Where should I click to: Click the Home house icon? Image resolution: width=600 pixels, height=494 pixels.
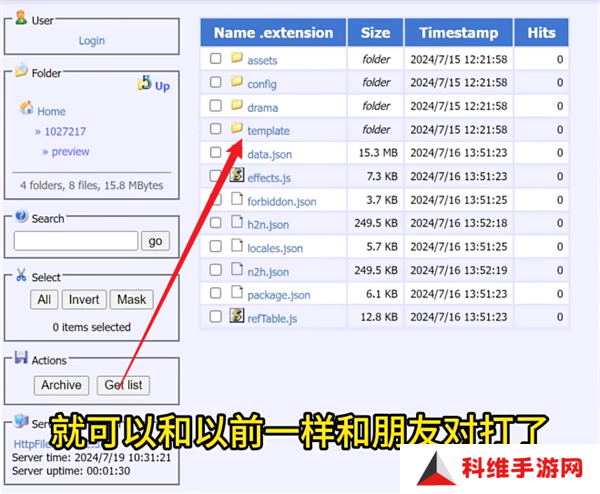(x=27, y=108)
